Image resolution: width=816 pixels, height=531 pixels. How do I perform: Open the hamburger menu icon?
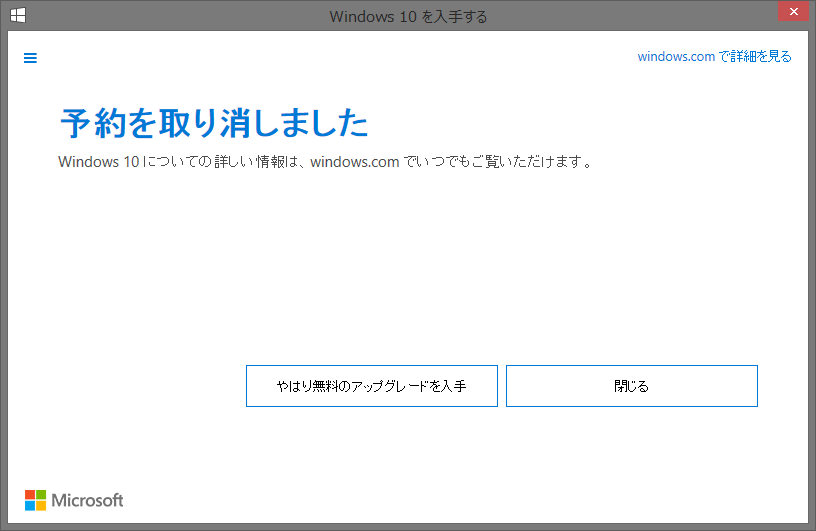click(x=30, y=58)
